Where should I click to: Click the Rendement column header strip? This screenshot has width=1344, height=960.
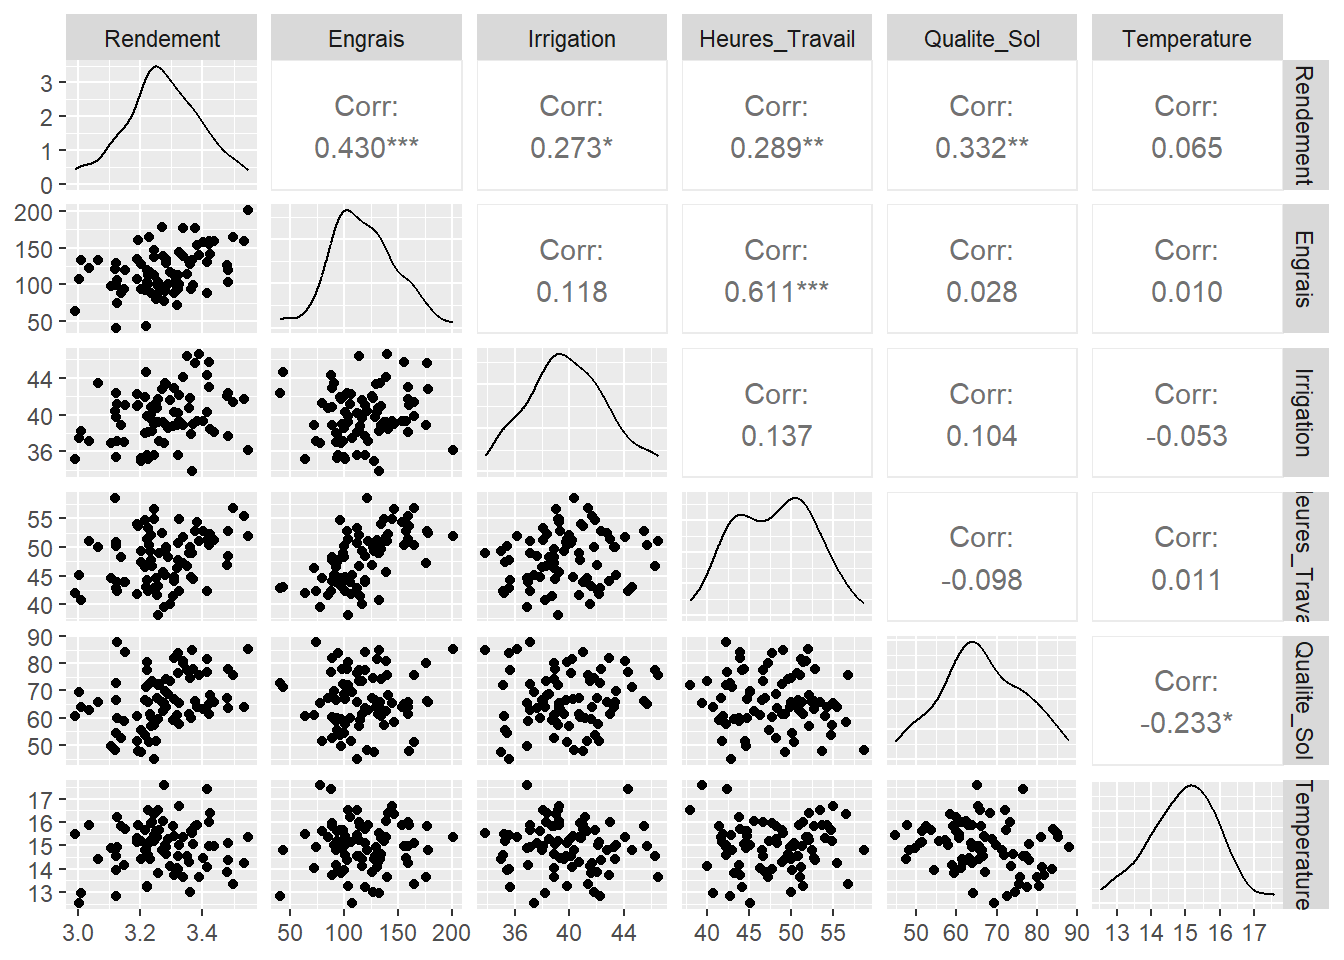click(162, 39)
